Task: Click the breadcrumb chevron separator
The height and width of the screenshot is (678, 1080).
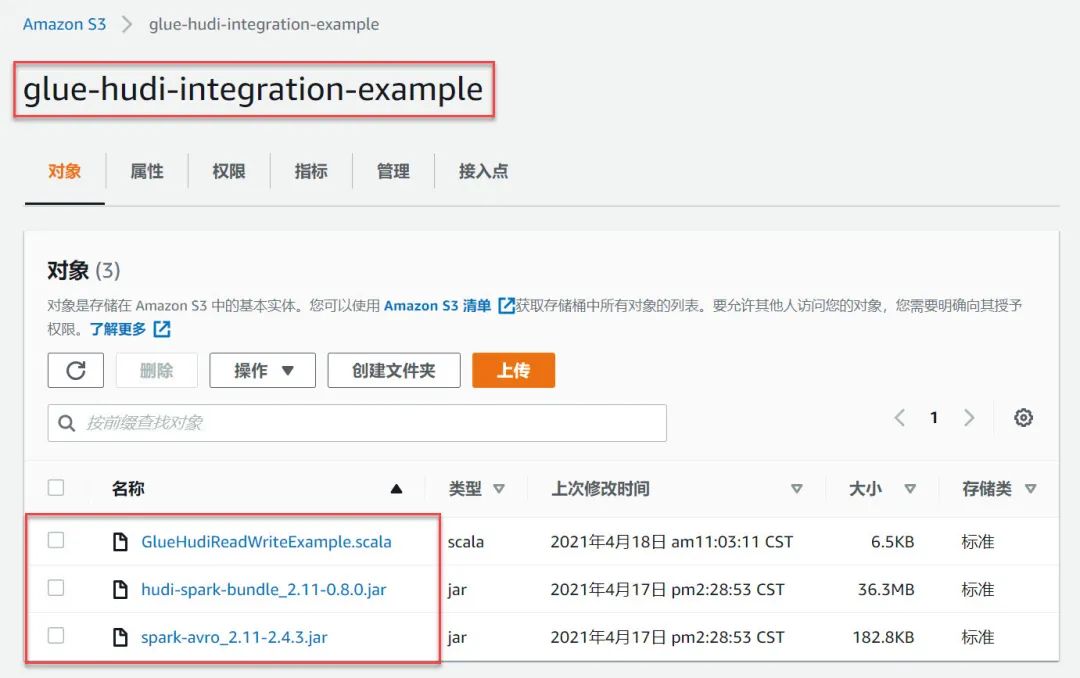Action: (x=127, y=25)
